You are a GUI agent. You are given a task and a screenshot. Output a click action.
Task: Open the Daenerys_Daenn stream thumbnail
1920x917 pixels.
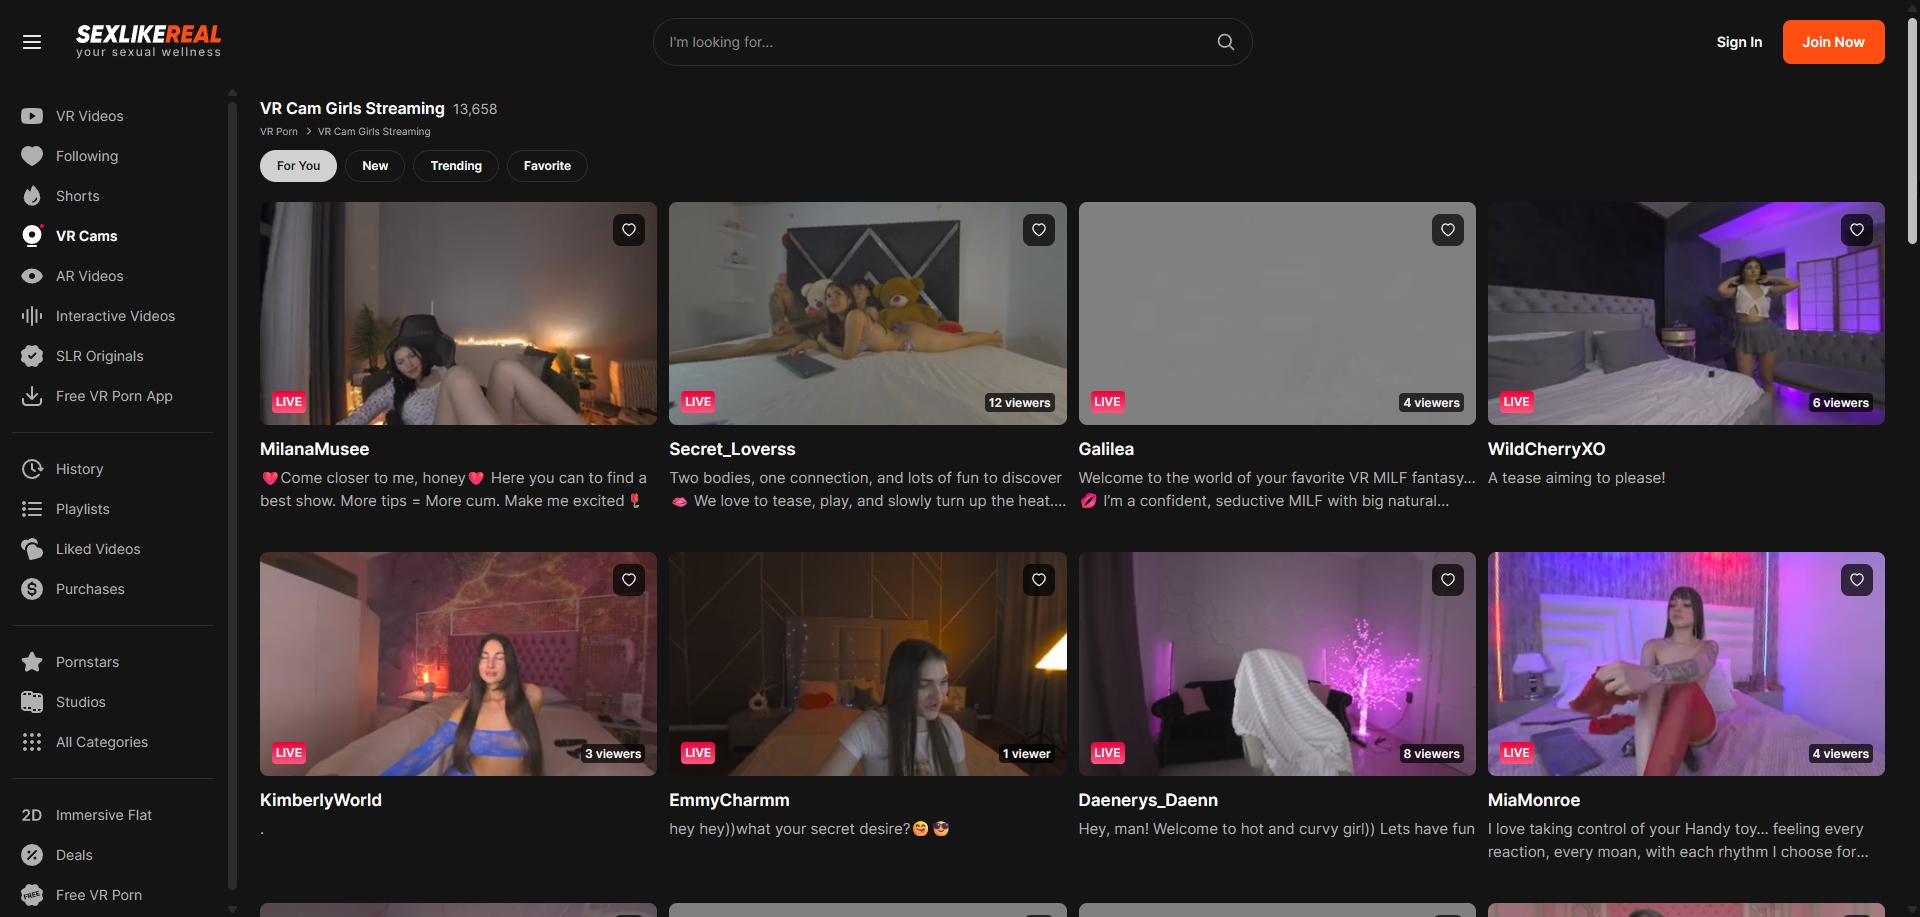tap(1276, 663)
